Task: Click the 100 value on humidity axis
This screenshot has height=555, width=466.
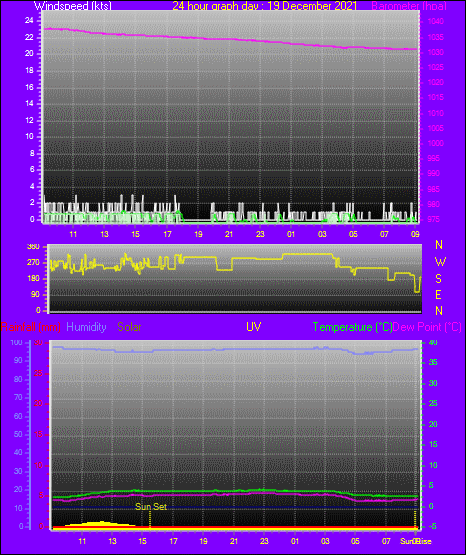Action: point(16,342)
